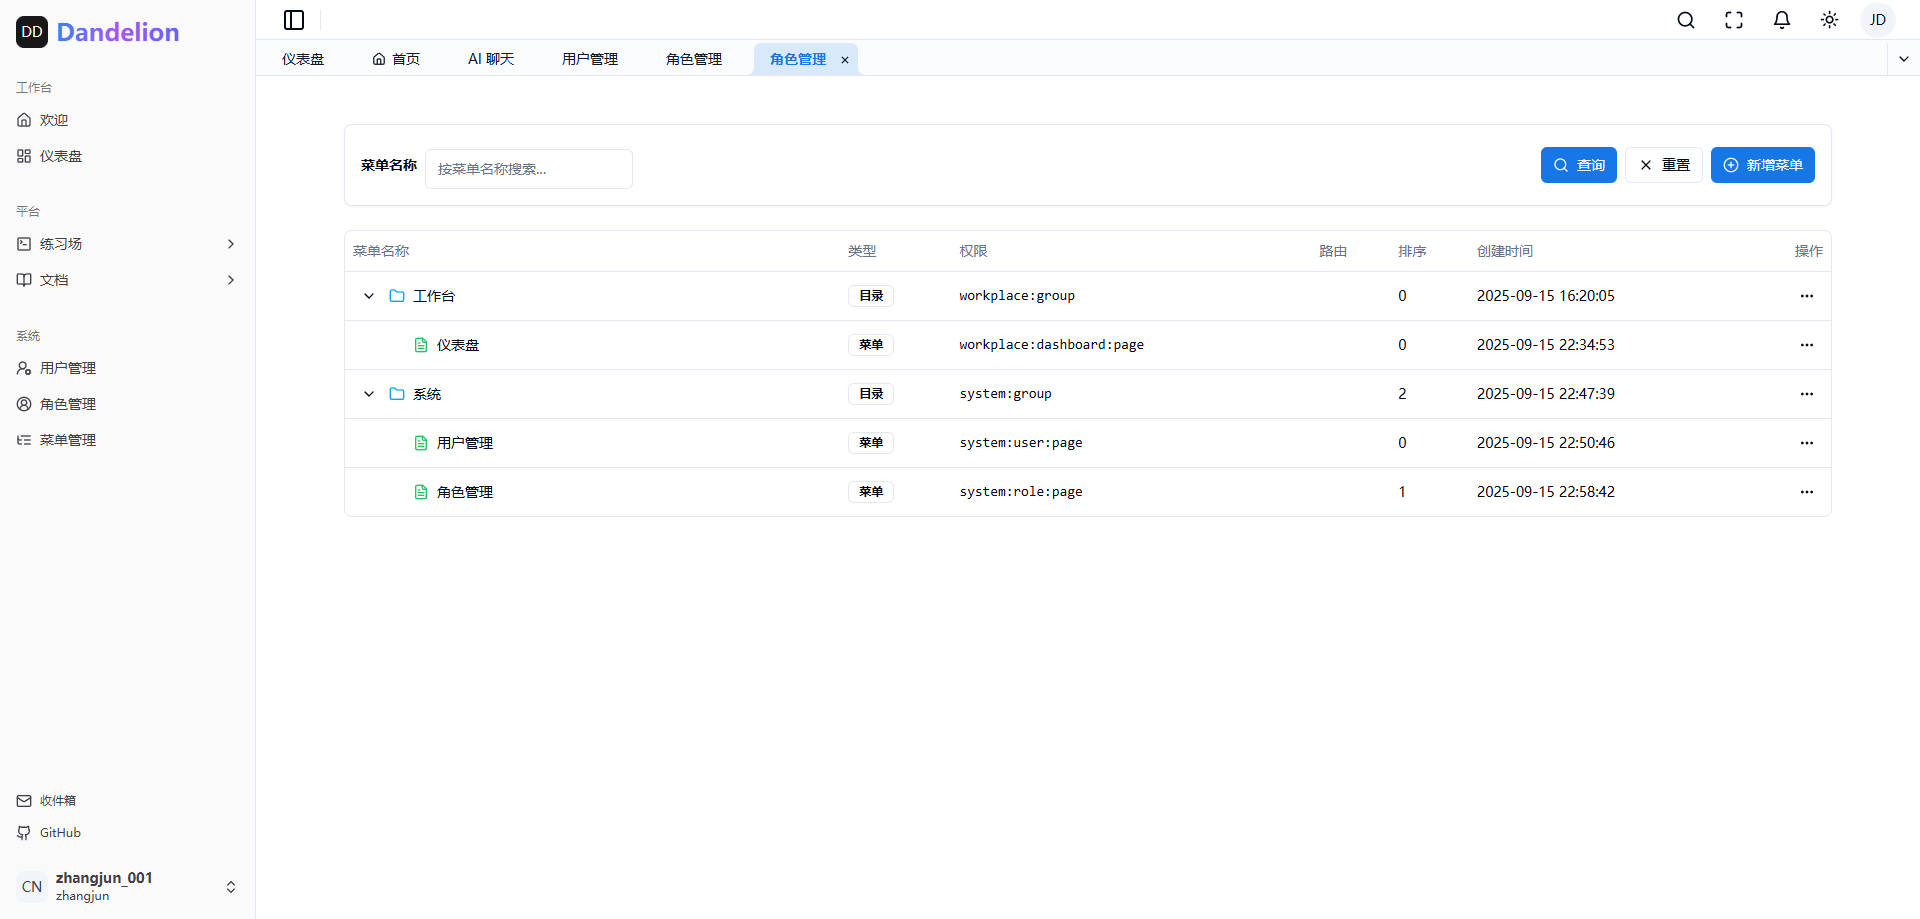Open more actions for 仪表盘 row
Viewport: 1920px width, 919px height.
1806,345
